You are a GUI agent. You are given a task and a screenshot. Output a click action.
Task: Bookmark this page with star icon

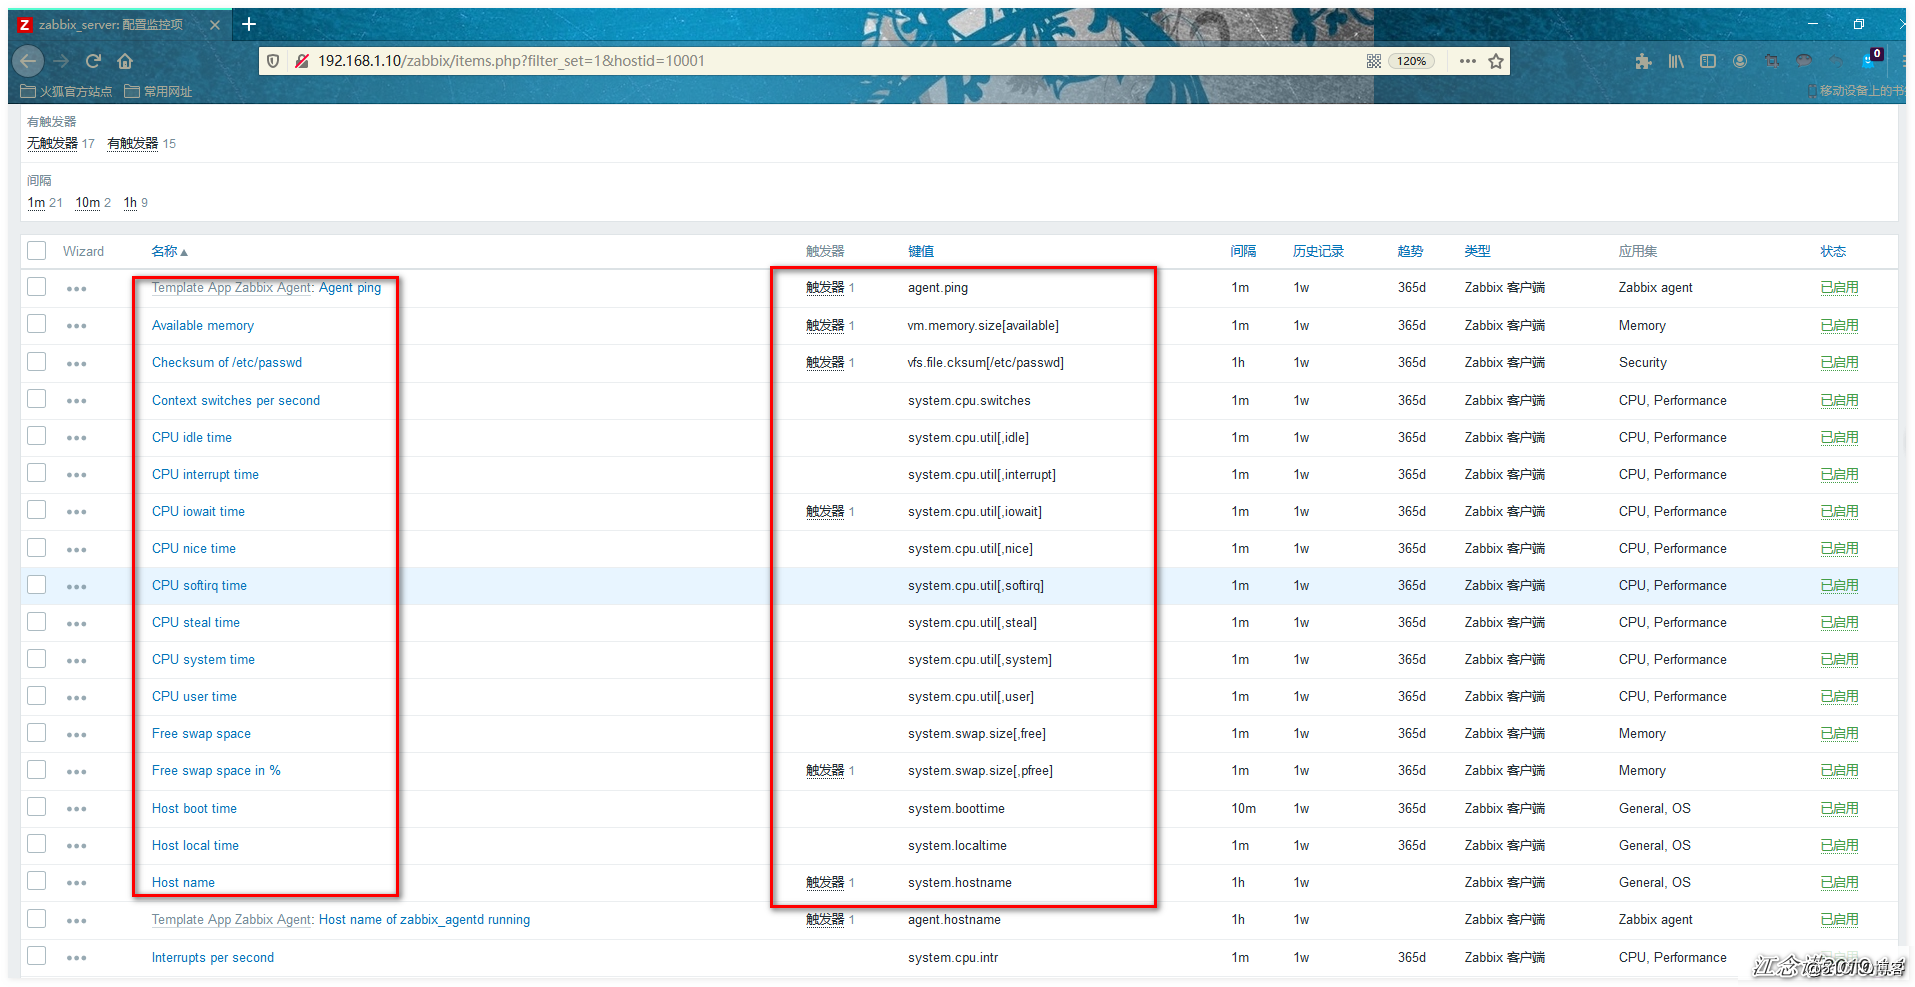click(1496, 61)
